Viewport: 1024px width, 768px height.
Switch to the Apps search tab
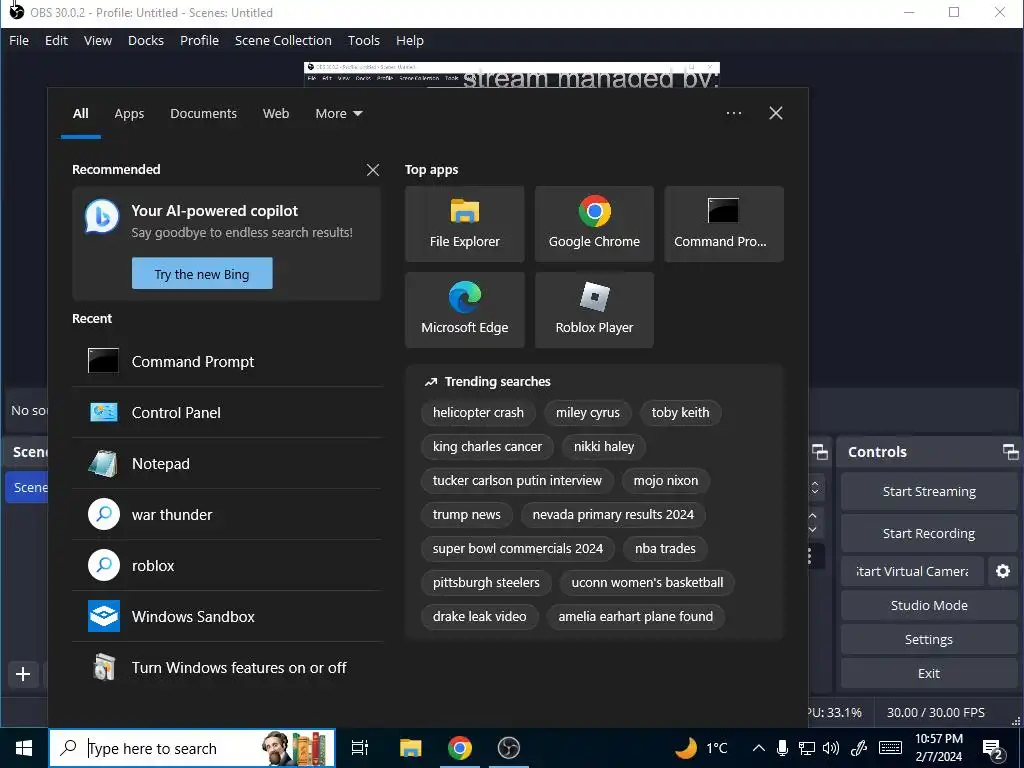tap(129, 114)
